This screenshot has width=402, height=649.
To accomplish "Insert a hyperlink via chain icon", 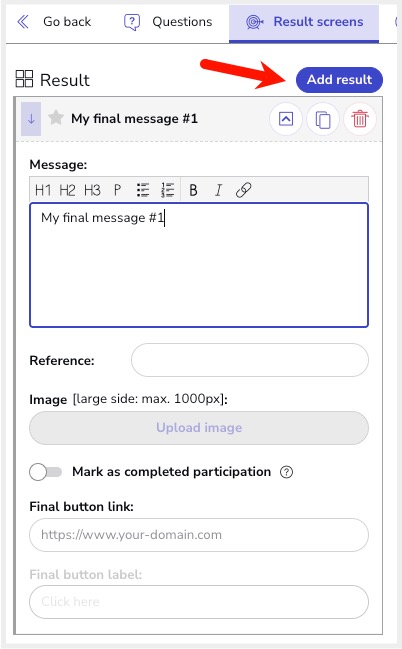I will click(243, 190).
